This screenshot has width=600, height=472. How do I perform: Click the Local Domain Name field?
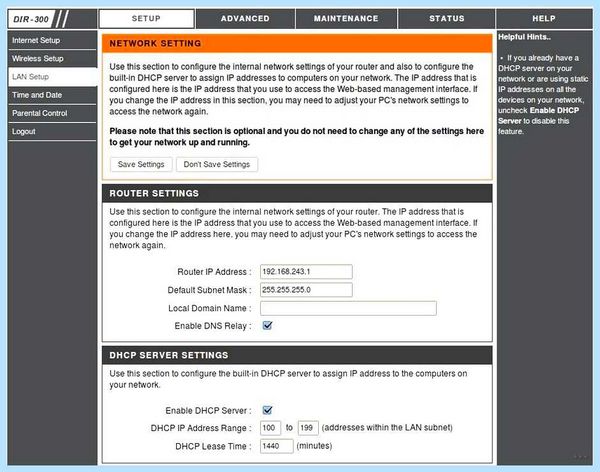point(348,308)
